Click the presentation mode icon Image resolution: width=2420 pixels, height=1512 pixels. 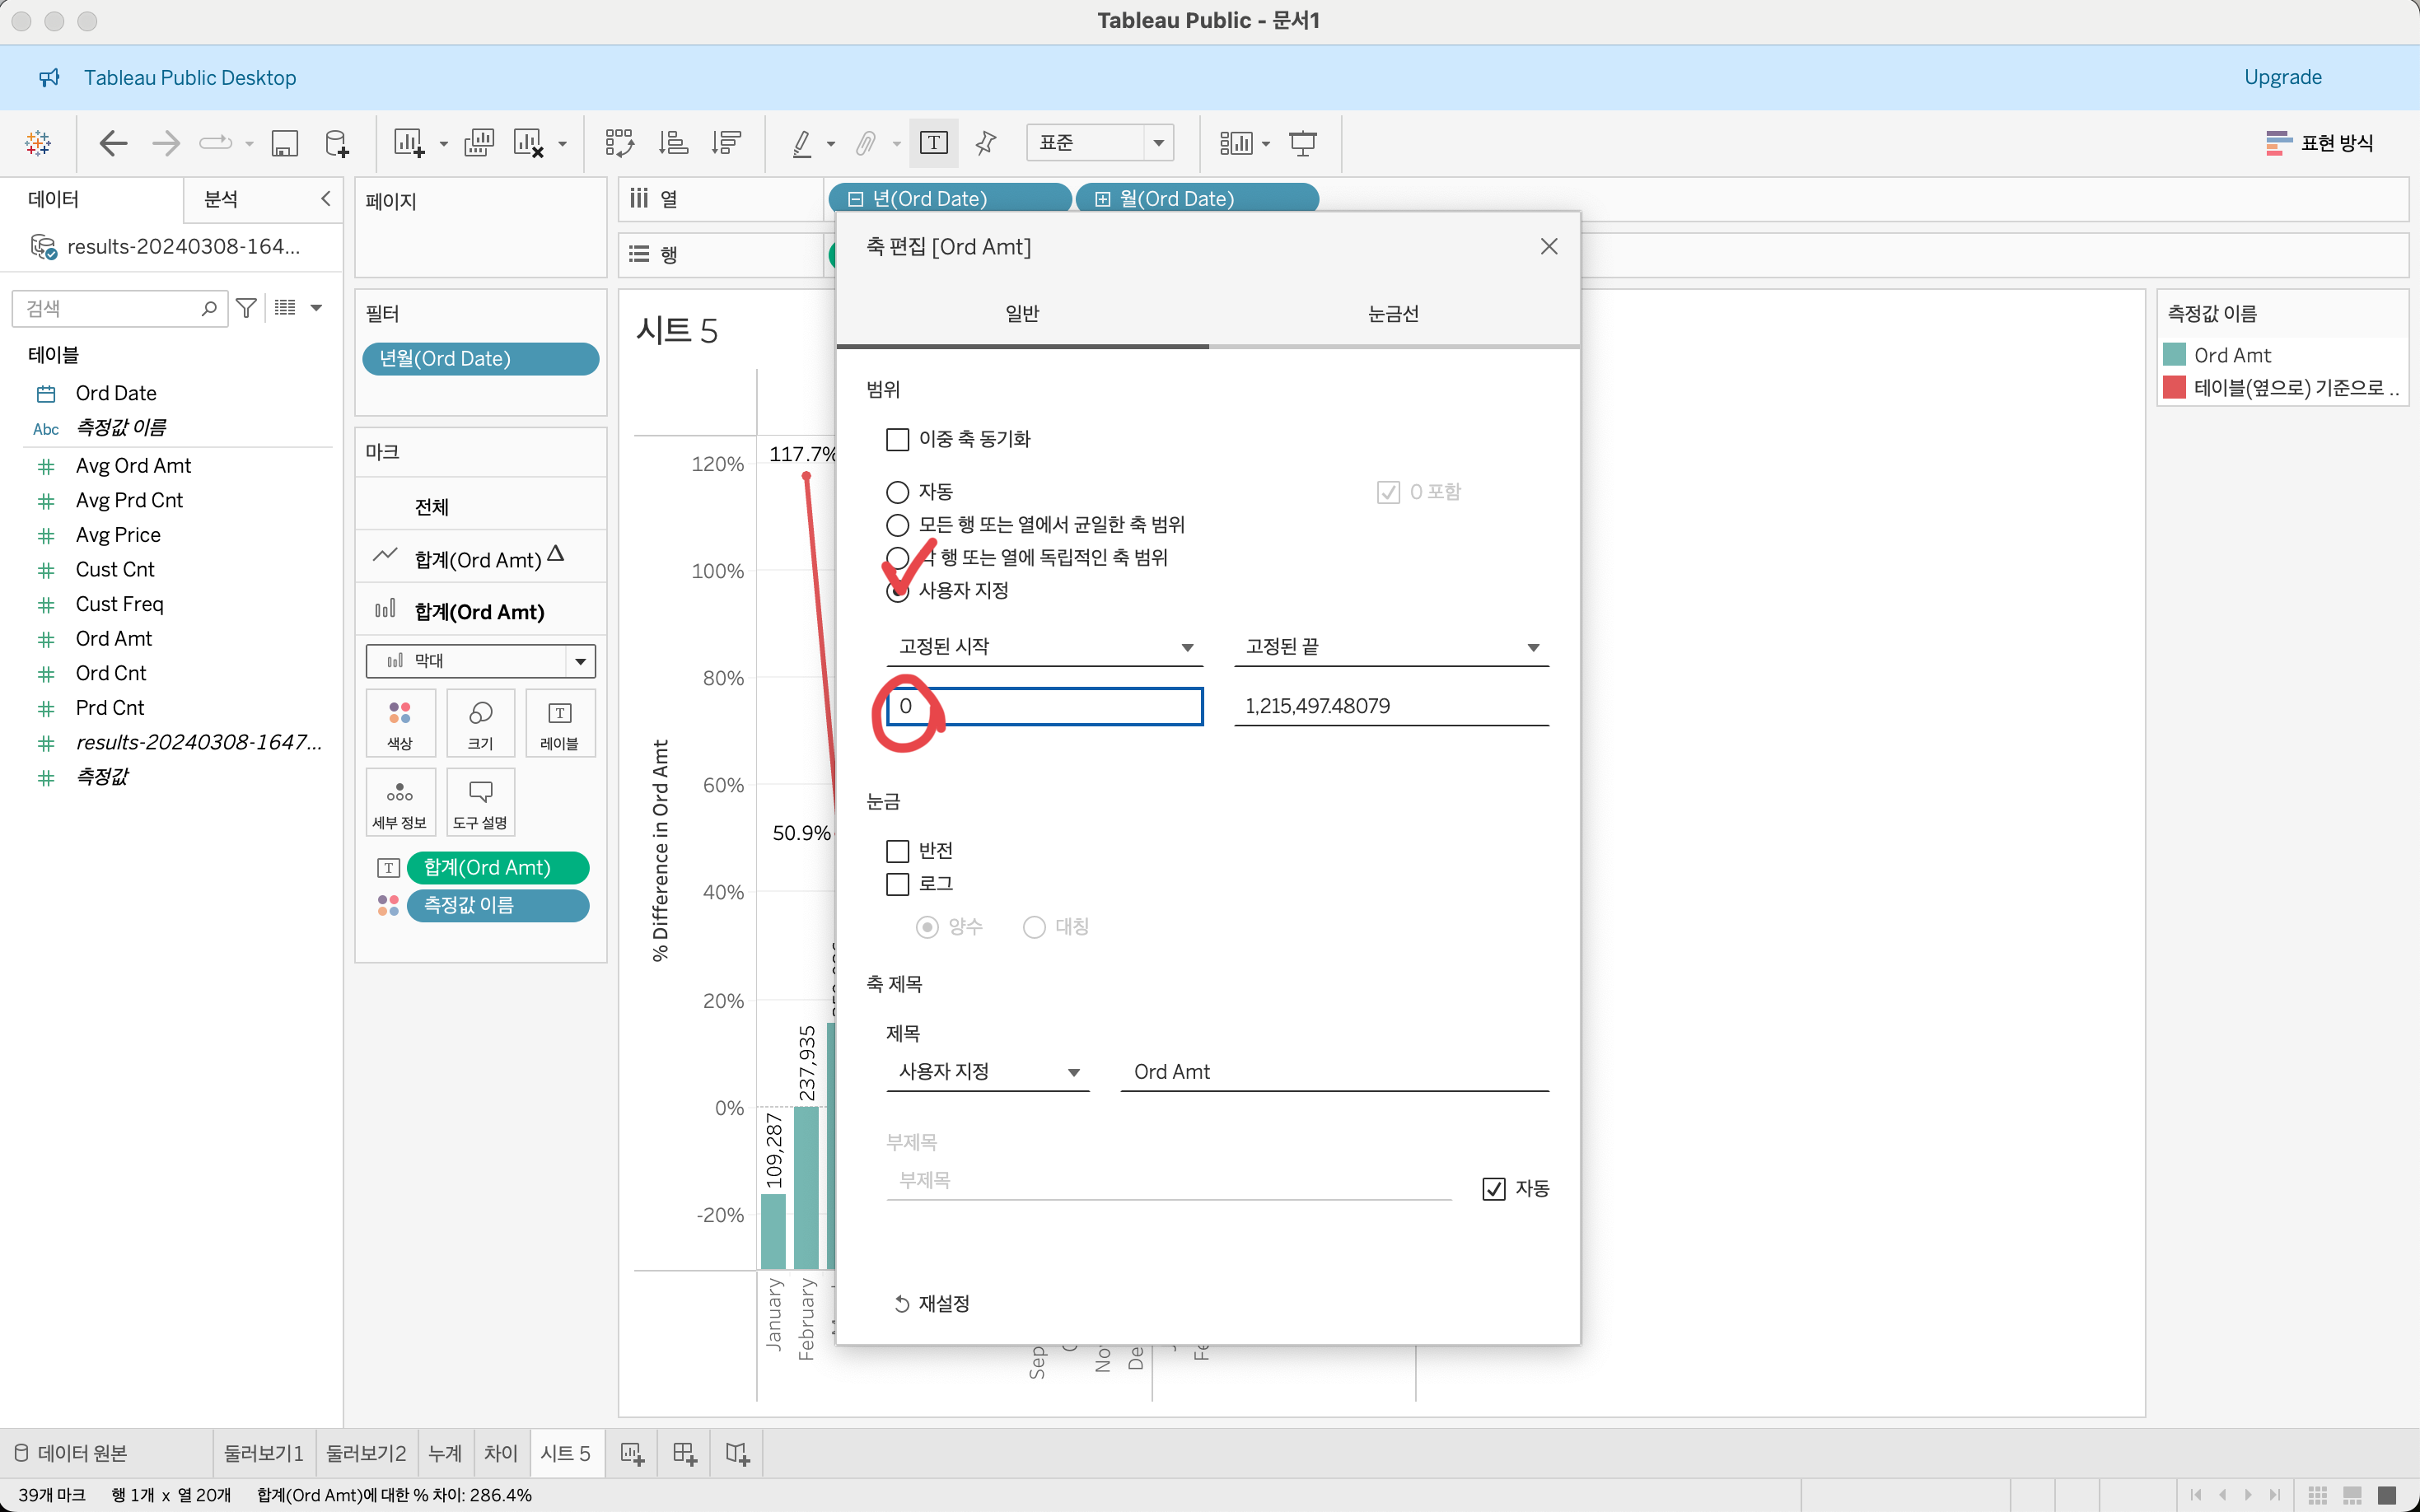coord(1302,143)
